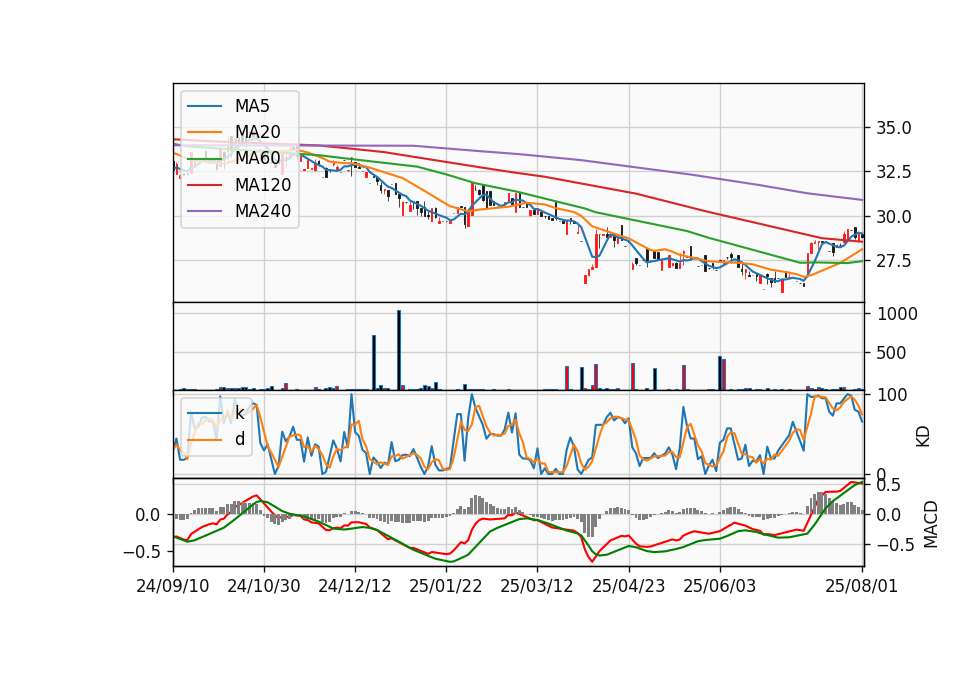Click the k legend label in KD panel
Viewport: 960px width, 690px height.
click(239, 413)
